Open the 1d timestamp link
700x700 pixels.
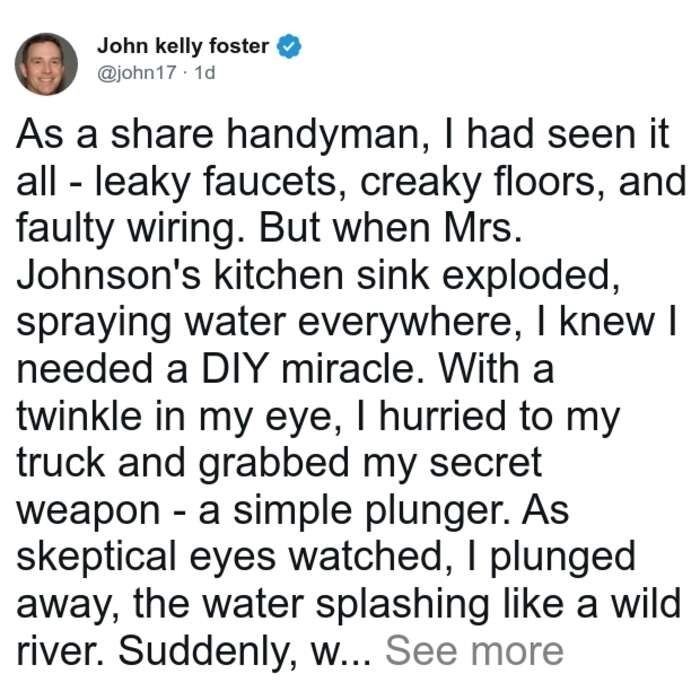tap(205, 72)
